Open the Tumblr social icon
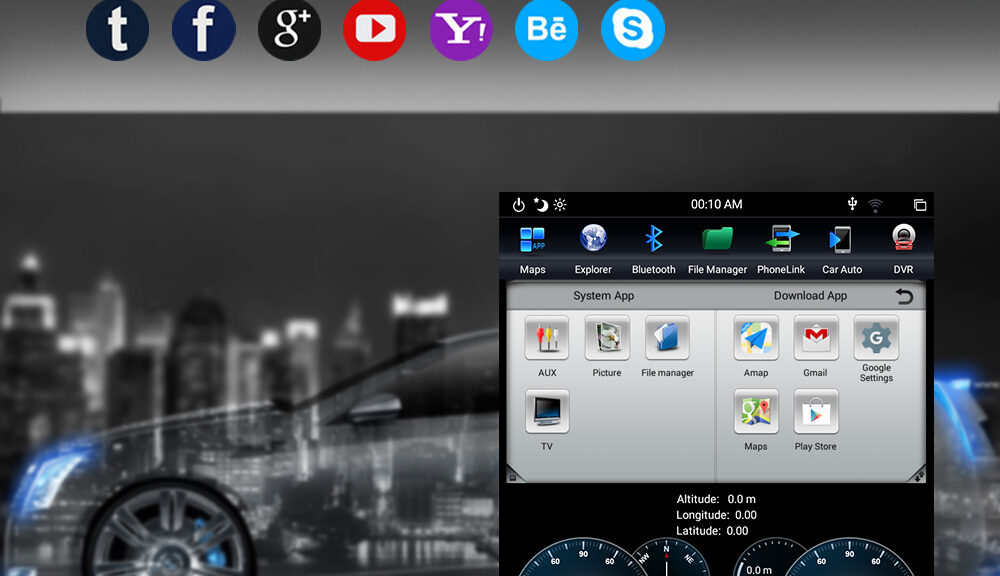The image size is (1000, 576). [x=117, y=29]
